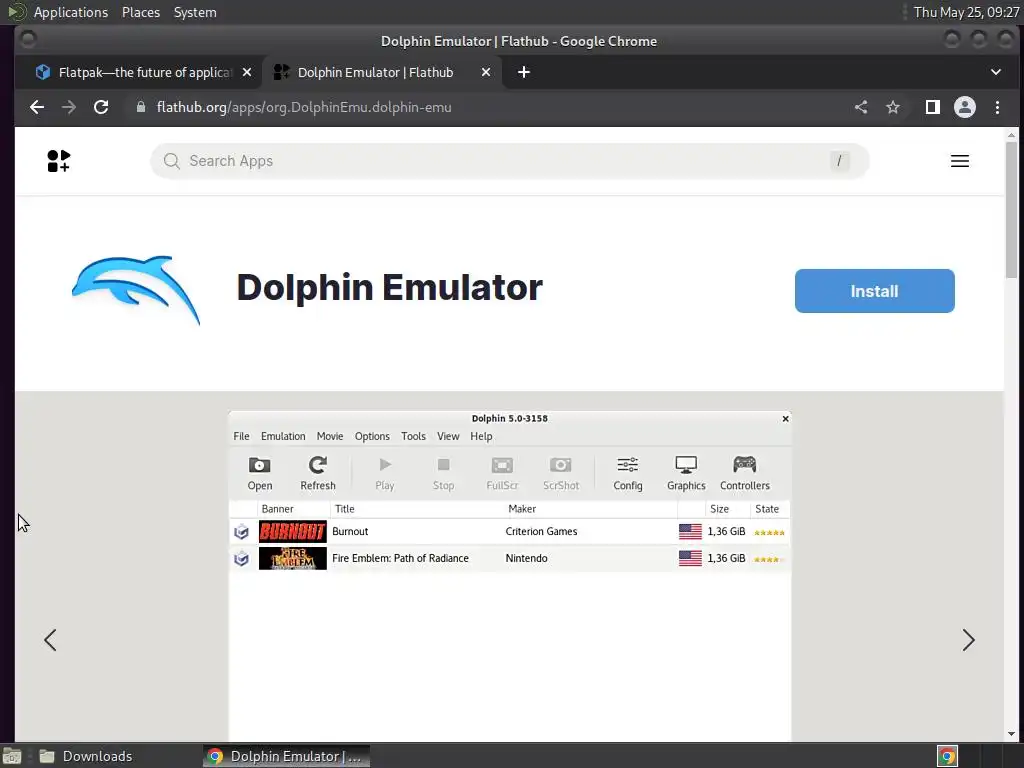Switch to the Flatpak tab
This screenshot has width=1024, height=768.
pos(137,72)
